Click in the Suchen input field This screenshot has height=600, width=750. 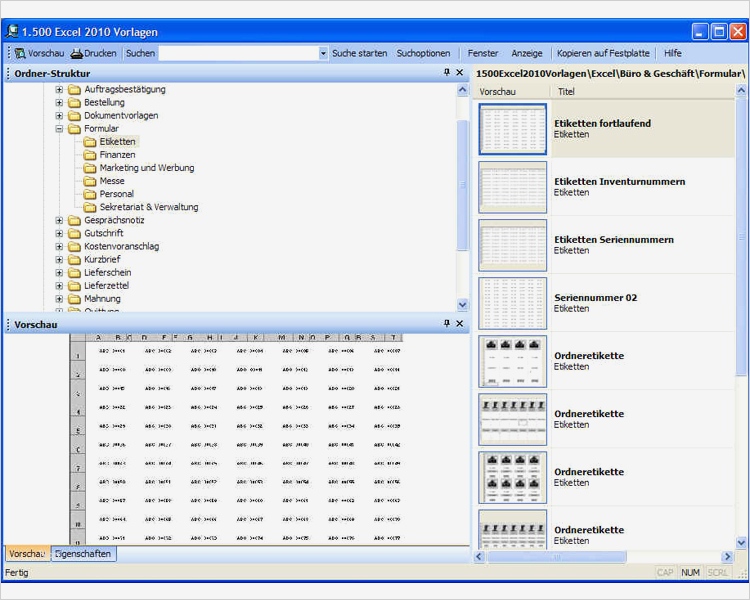(238, 53)
